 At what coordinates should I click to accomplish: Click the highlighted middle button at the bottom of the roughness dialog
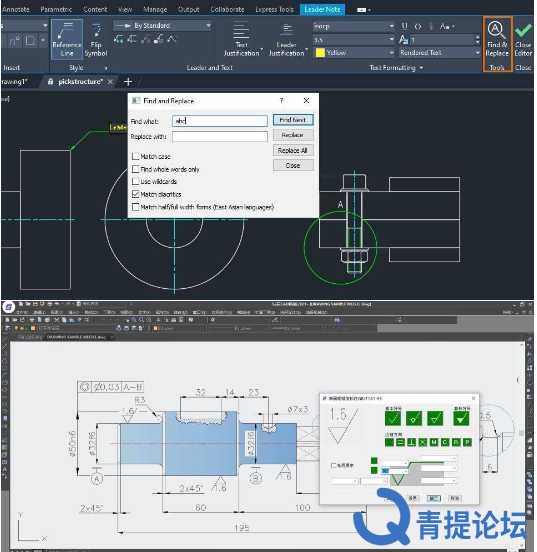pos(433,498)
